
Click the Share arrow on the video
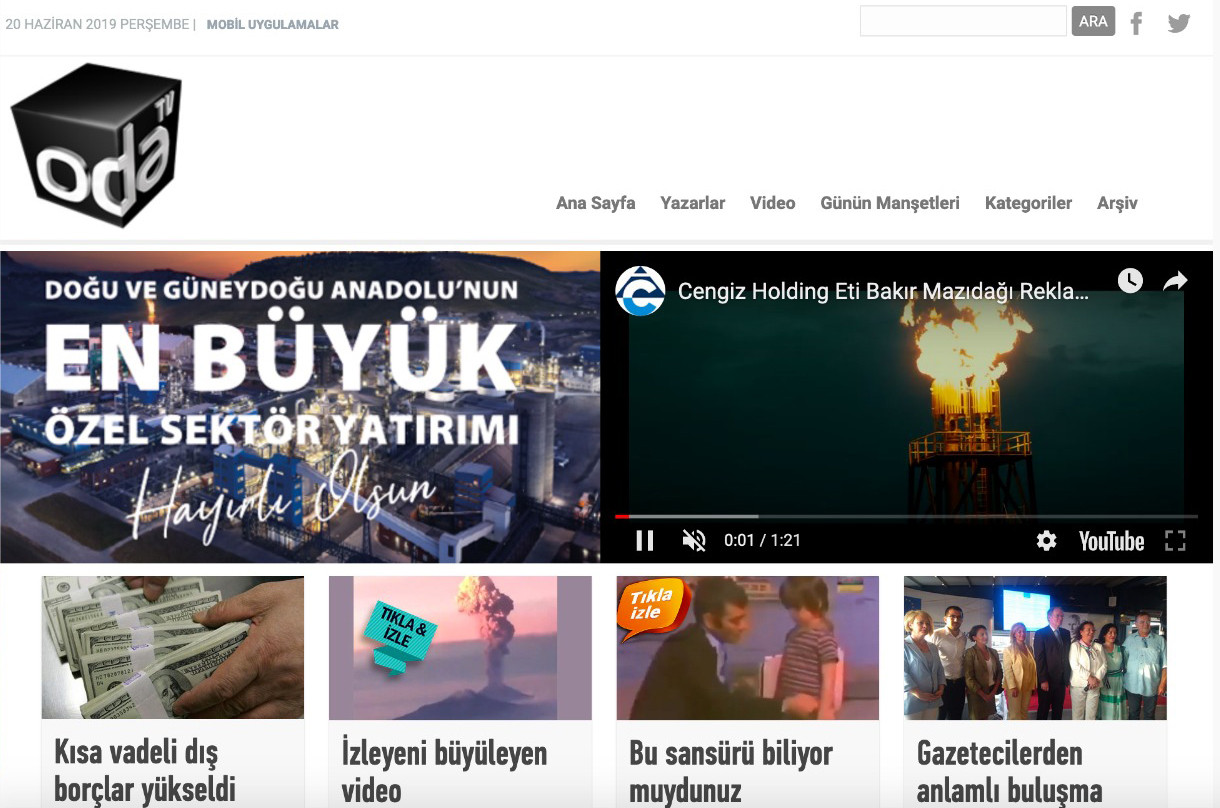pyautogui.click(x=1174, y=281)
